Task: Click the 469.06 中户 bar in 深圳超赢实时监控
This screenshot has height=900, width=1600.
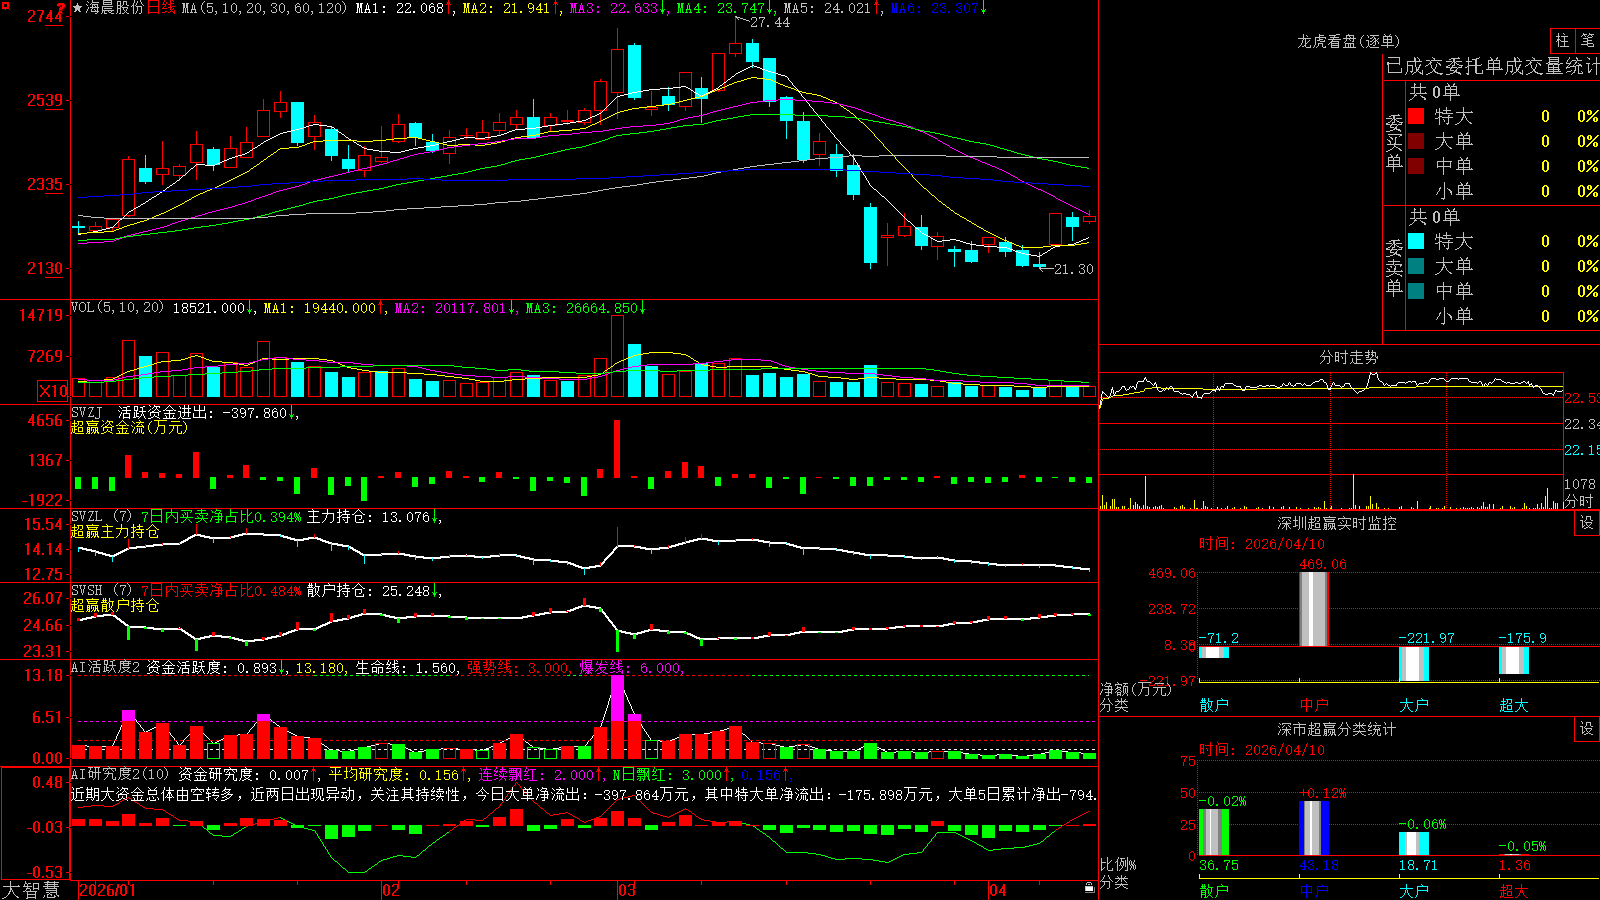Action: (1313, 609)
